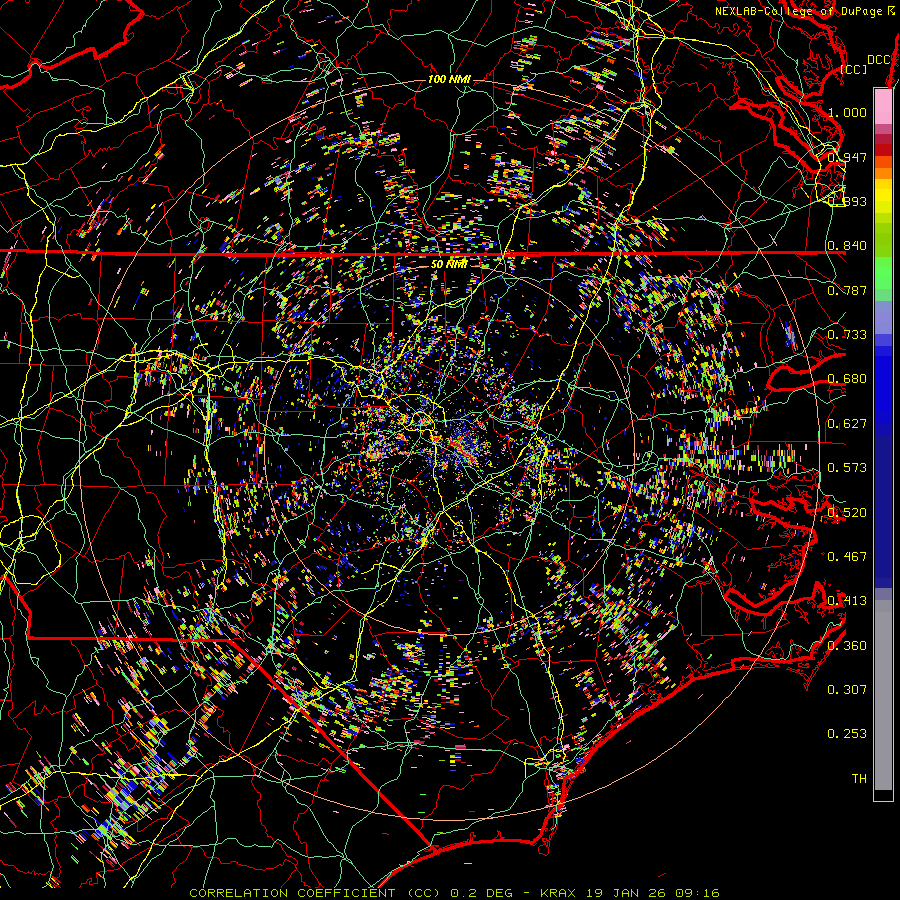The height and width of the screenshot is (900, 900).
Task: Click the 100 NMI range ring label
Action: pos(449,79)
